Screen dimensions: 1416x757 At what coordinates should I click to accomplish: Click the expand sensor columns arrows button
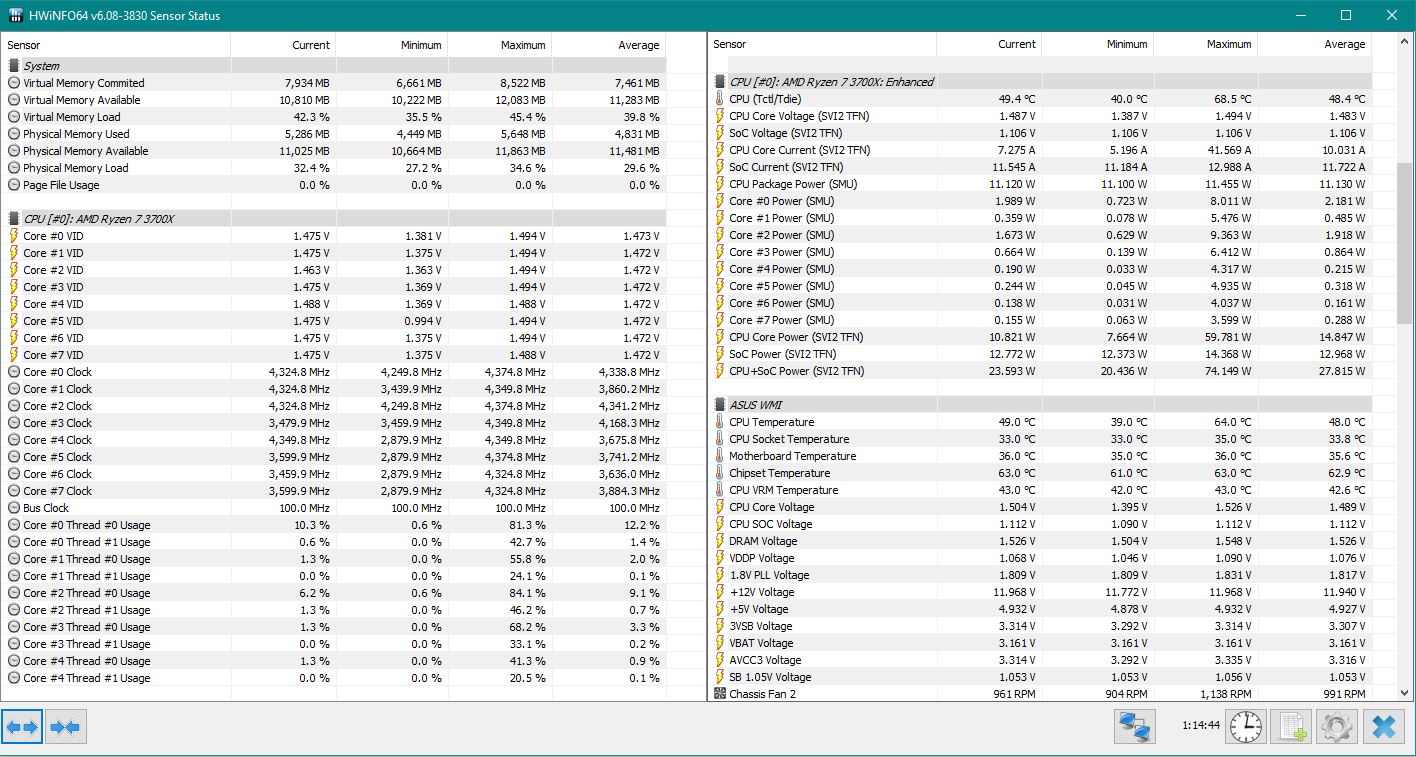click(22, 727)
